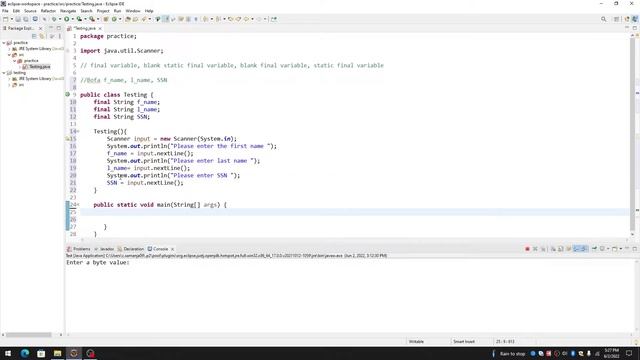Click the Console input area text
Image resolution: width=640 pixels, height=360 pixels.
pyautogui.click(x=98, y=262)
